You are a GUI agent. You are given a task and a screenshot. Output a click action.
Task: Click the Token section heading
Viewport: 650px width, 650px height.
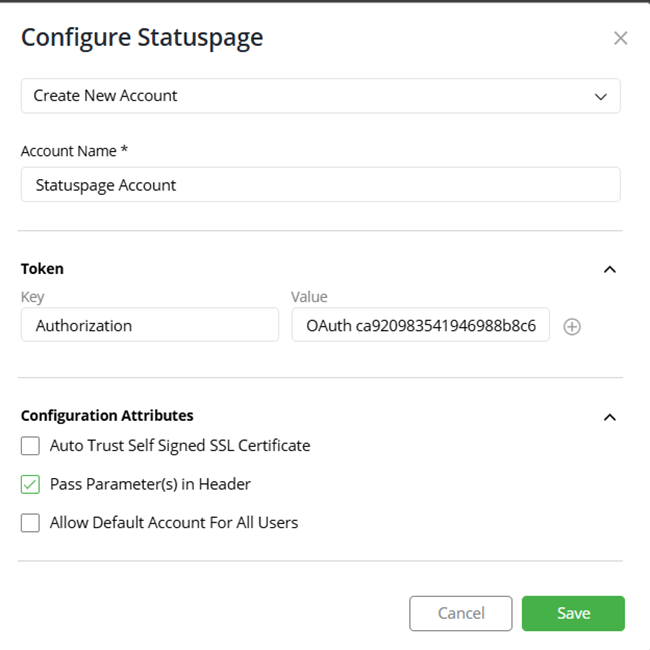pos(42,269)
